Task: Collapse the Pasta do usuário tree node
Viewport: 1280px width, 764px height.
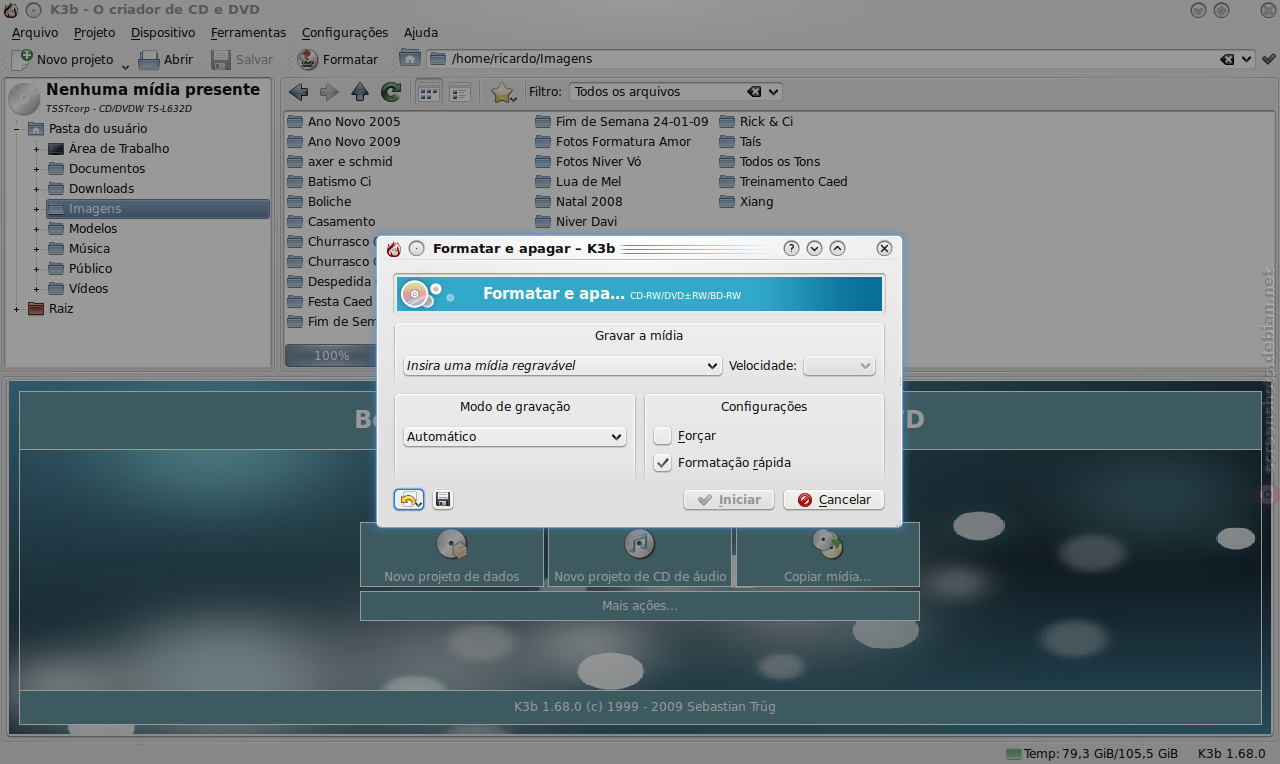Action: tap(17, 129)
